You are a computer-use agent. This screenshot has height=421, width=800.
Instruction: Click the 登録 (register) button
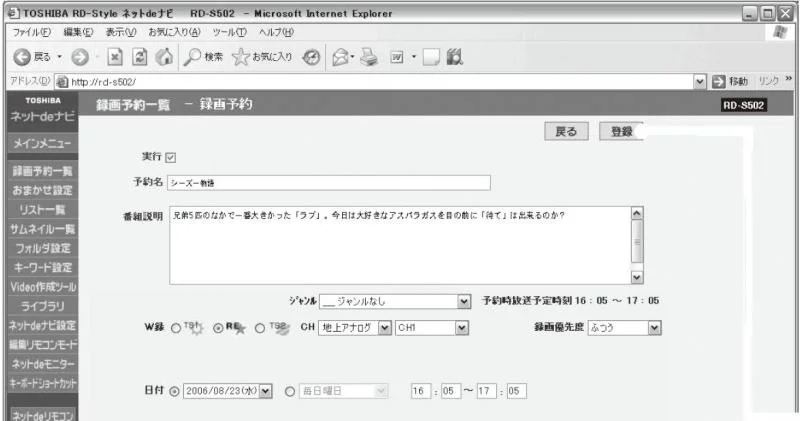(622, 132)
